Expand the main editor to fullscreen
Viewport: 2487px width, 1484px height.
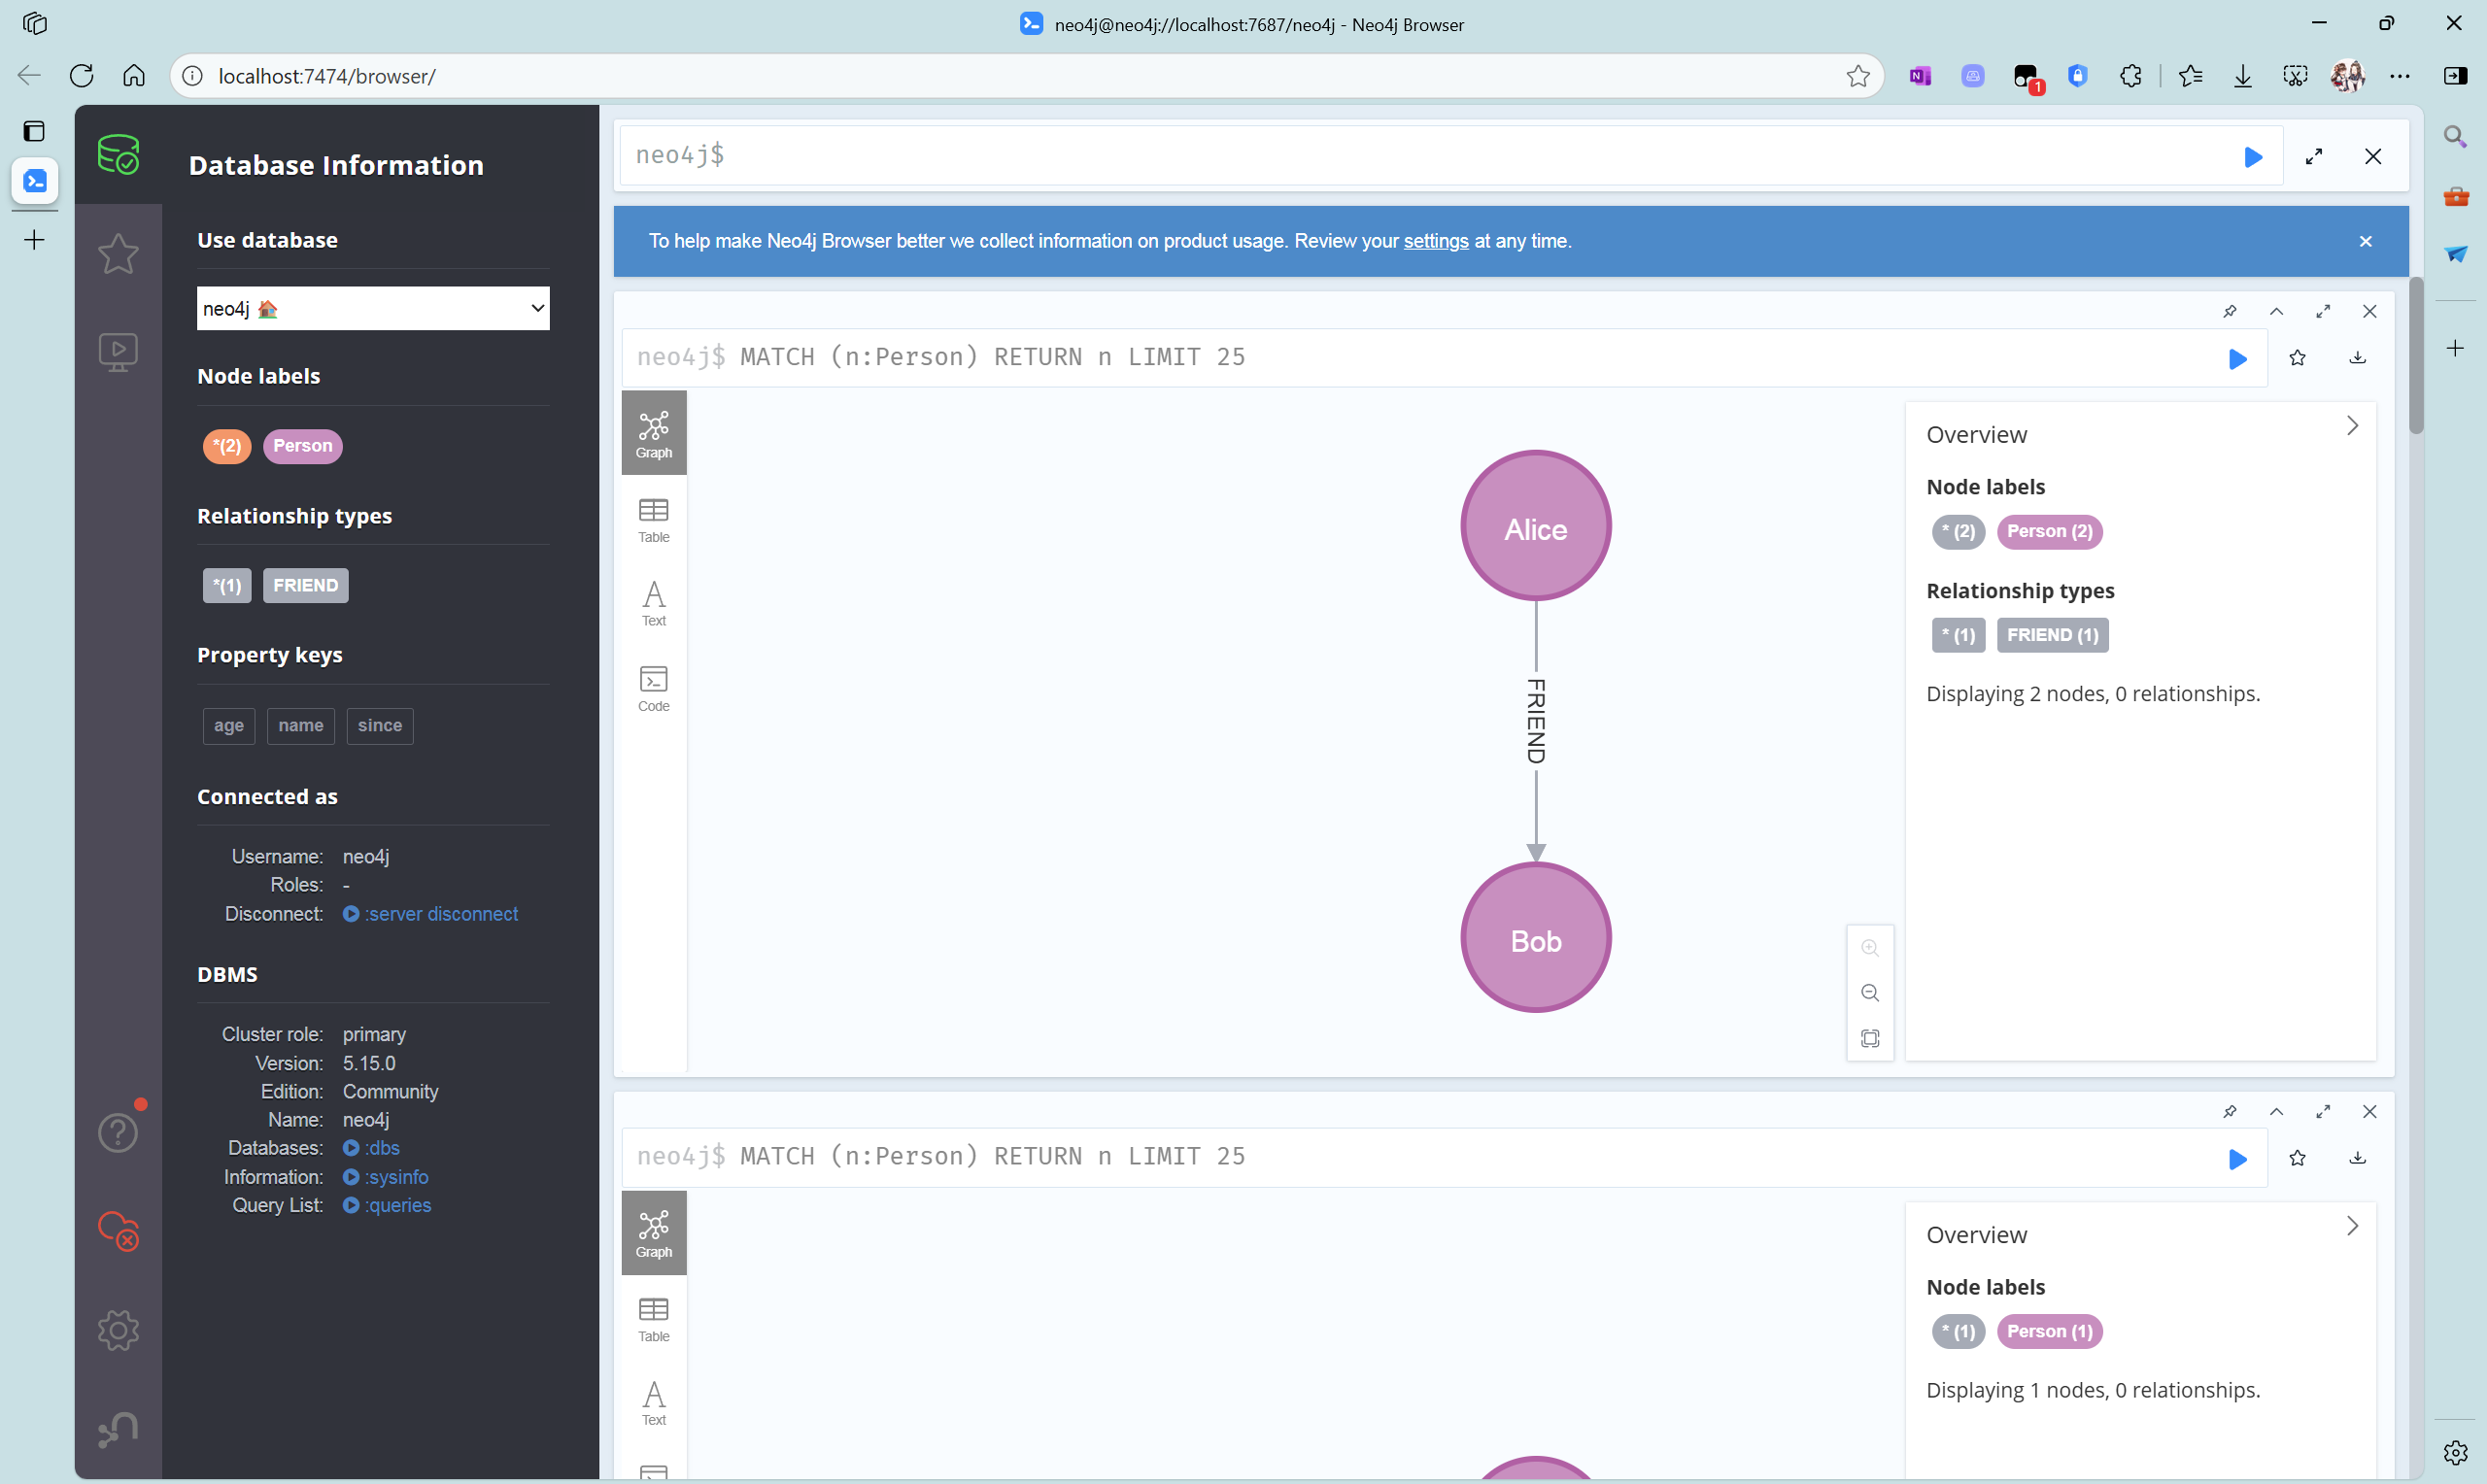click(x=2314, y=157)
